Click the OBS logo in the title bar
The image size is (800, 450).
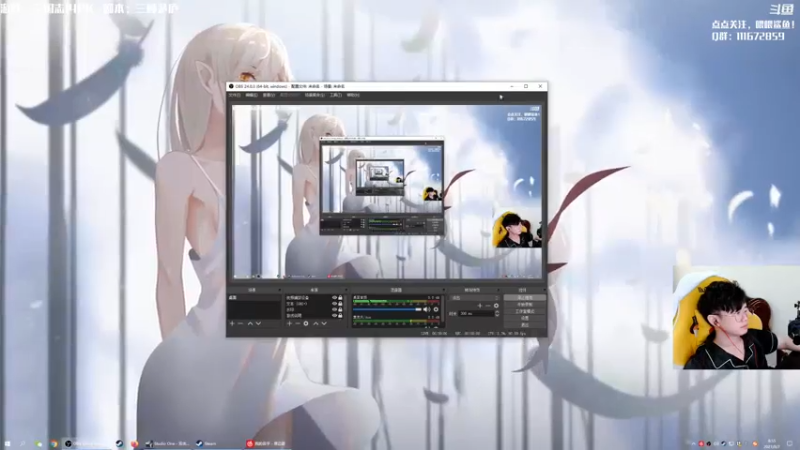[x=231, y=86]
